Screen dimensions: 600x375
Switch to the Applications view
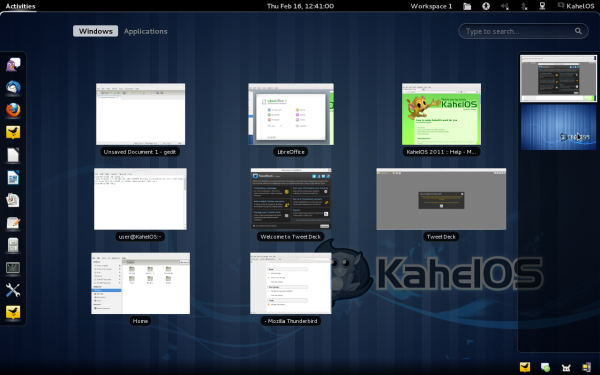[145, 31]
